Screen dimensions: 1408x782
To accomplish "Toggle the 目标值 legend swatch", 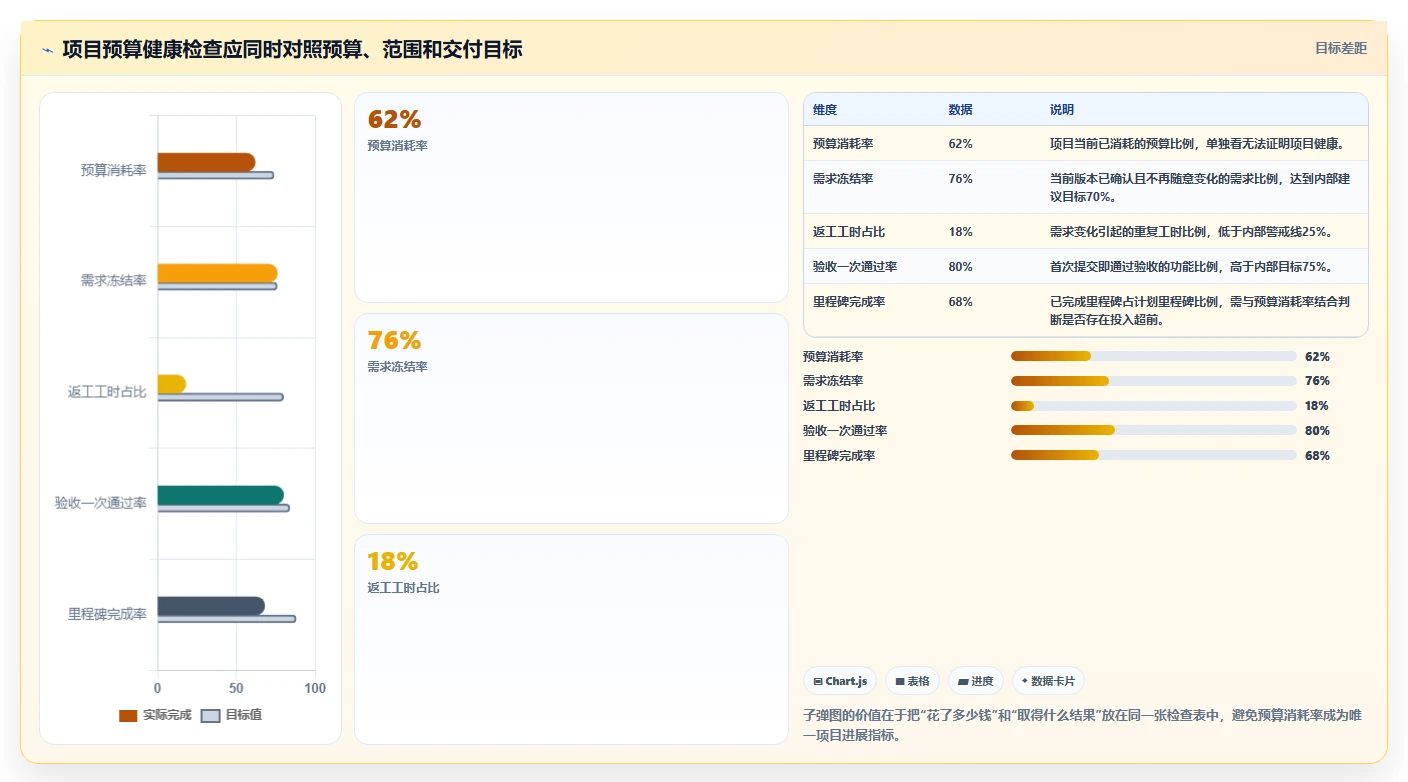I will [x=210, y=715].
